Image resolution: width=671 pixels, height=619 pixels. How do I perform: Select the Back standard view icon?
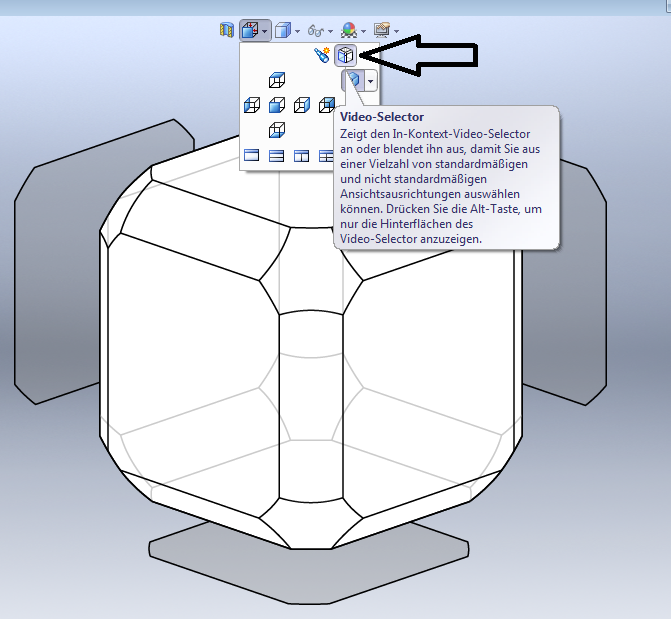[x=327, y=105]
